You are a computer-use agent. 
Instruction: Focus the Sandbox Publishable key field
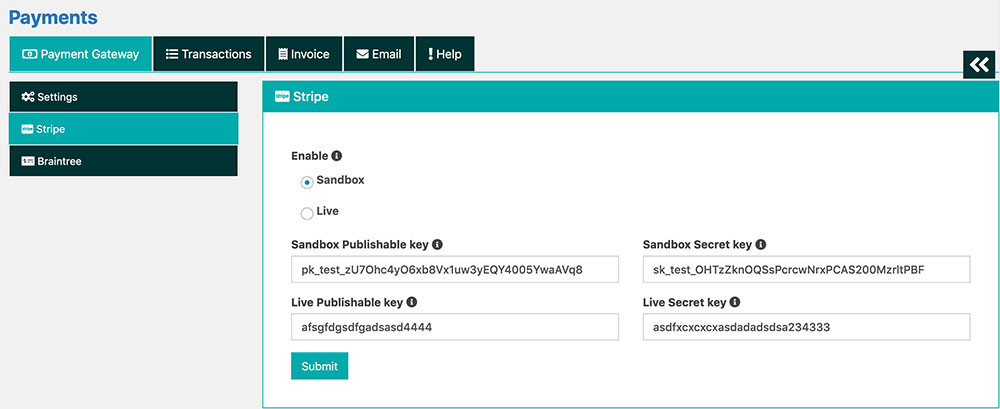tap(455, 269)
